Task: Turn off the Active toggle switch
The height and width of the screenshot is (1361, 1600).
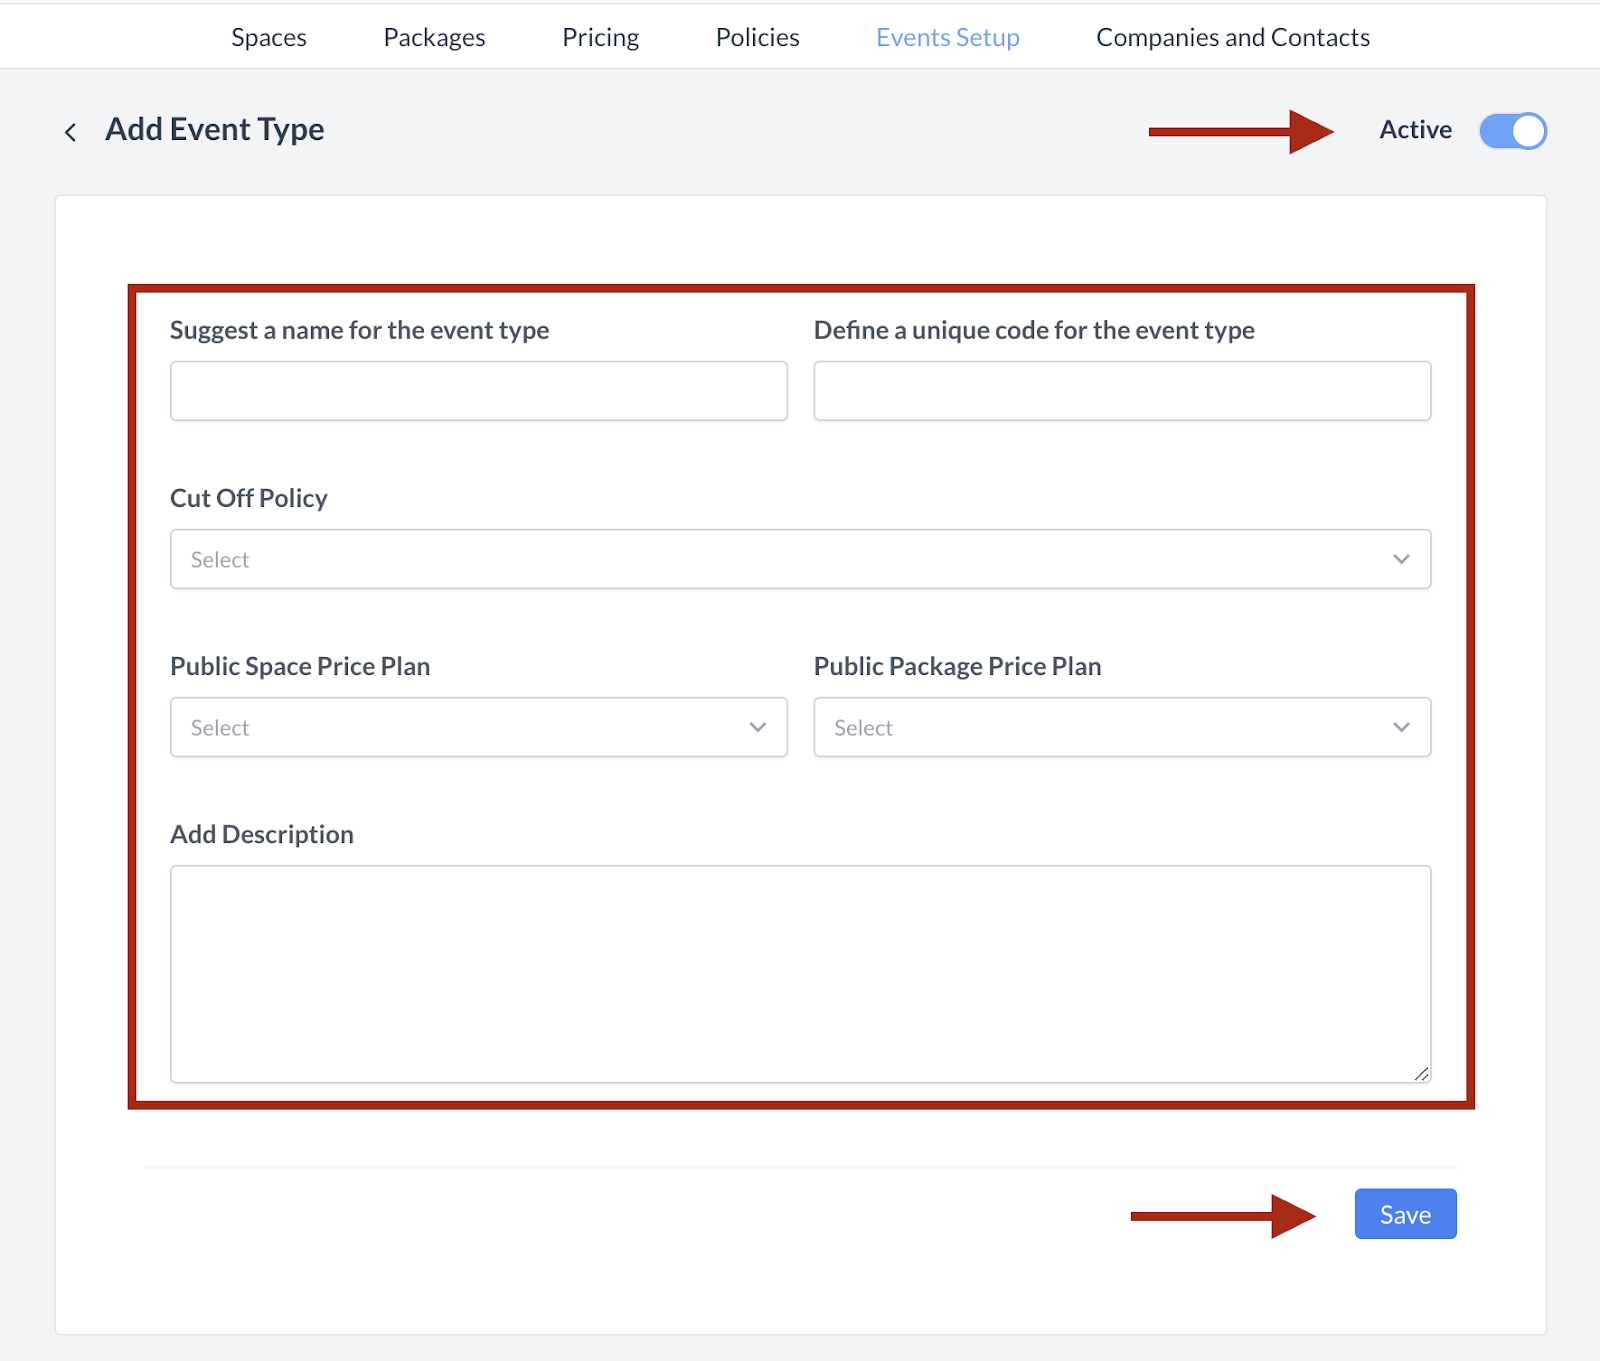Action: pyautogui.click(x=1512, y=131)
